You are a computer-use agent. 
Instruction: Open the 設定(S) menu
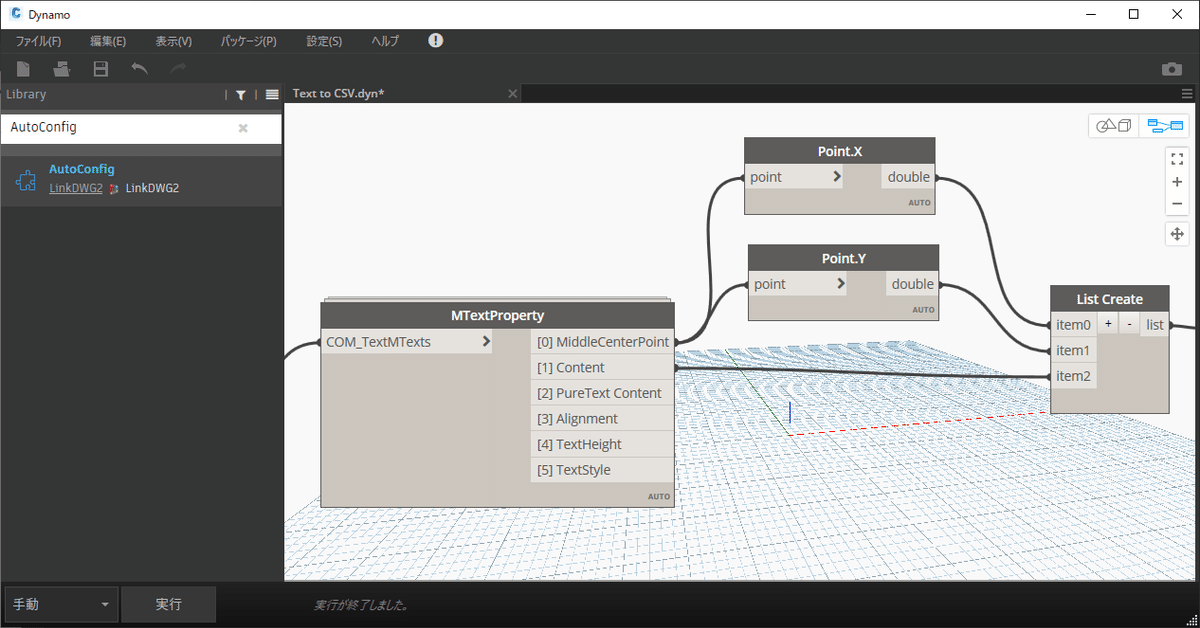click(324, 41)
